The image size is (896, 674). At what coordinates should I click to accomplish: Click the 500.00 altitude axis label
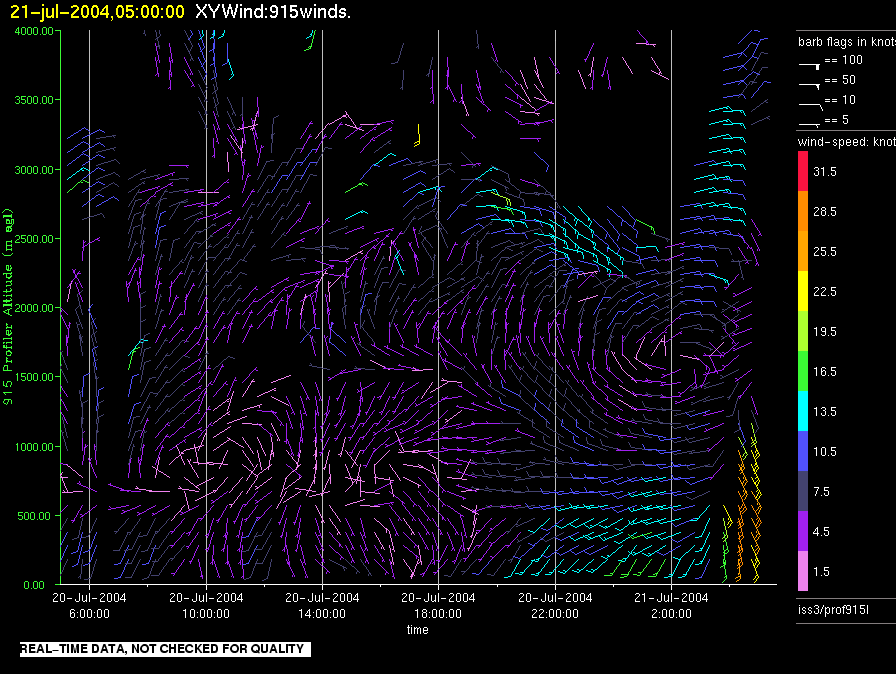click(x=34, y=516)
